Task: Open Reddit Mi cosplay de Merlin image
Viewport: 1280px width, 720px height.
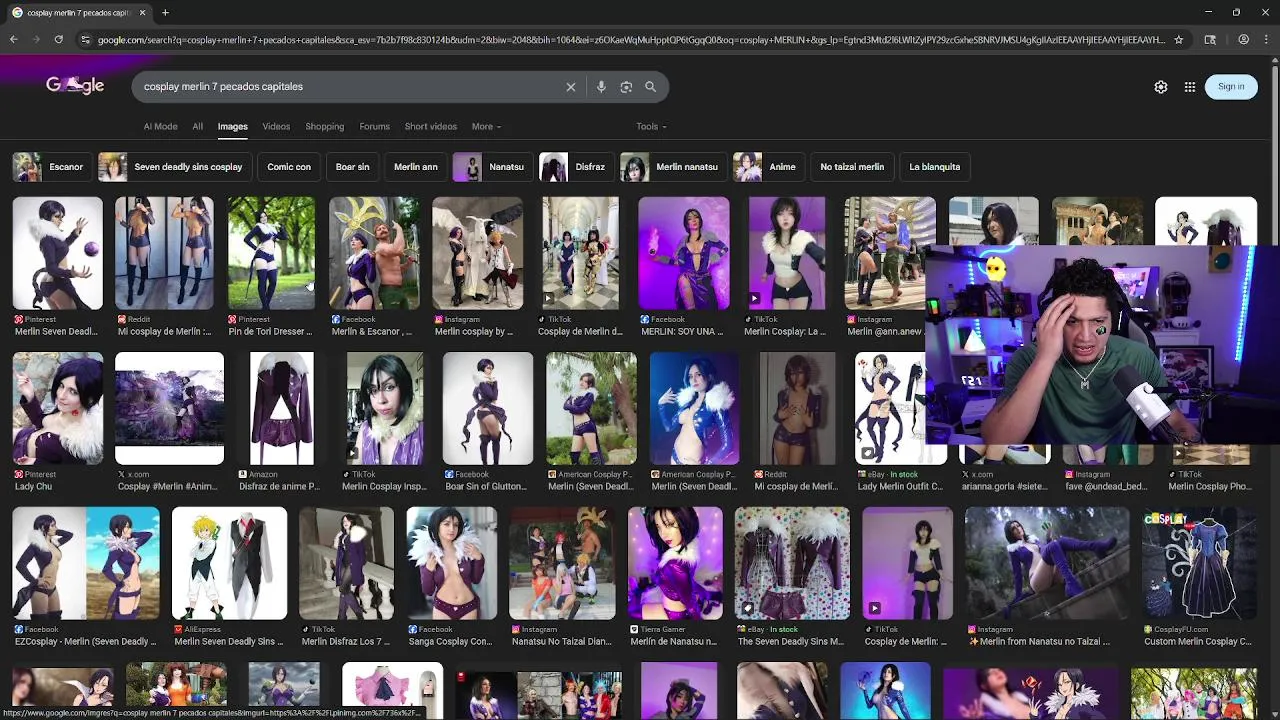Action: [164, 254]
